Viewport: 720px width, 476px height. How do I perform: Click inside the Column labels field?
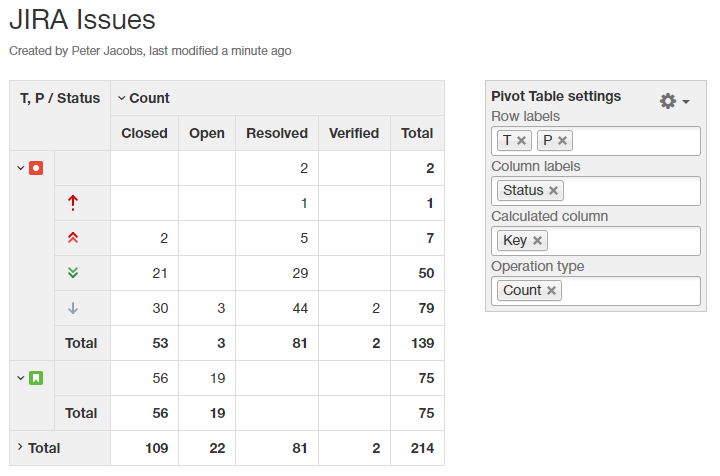click(x=596, y=191)
